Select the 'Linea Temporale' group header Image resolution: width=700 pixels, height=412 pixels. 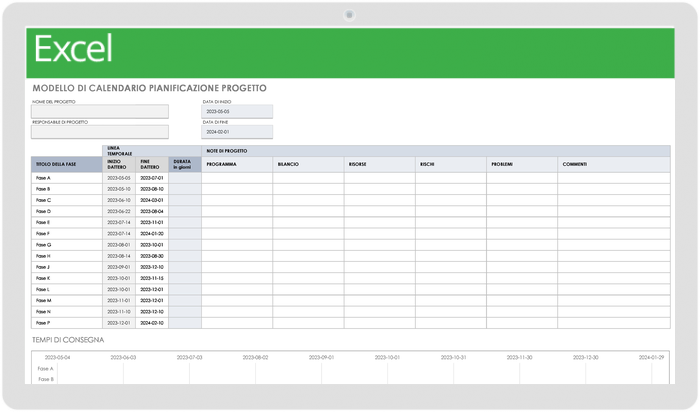(152, 151)
